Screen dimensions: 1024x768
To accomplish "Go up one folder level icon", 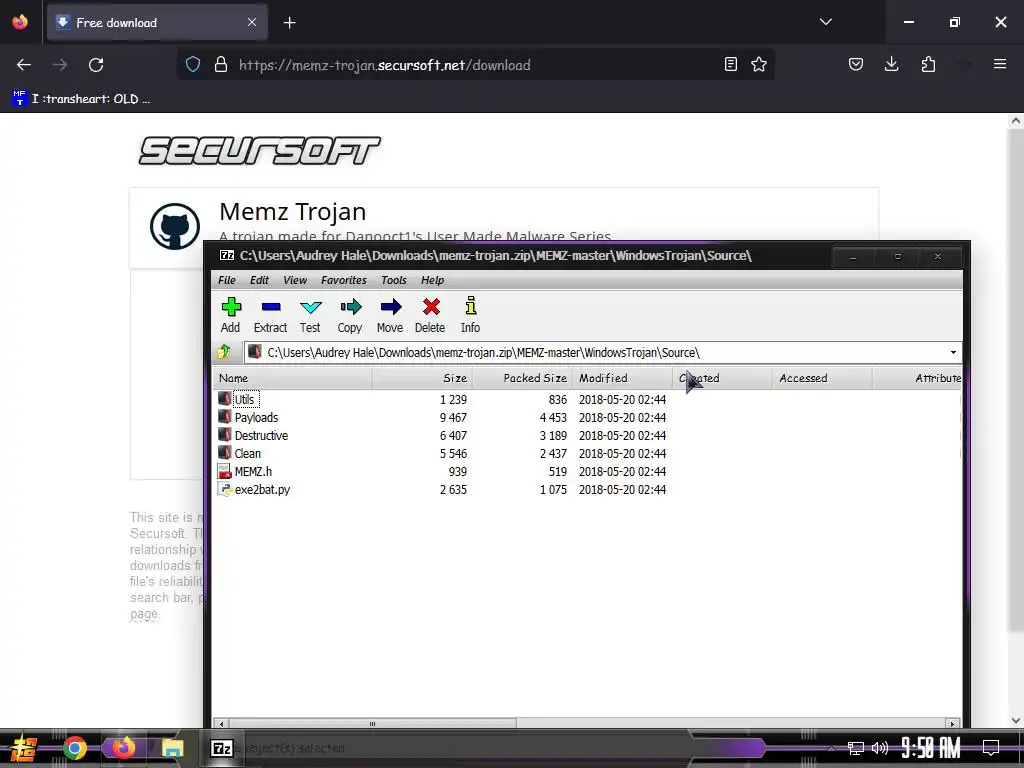I will click(224, 353).
